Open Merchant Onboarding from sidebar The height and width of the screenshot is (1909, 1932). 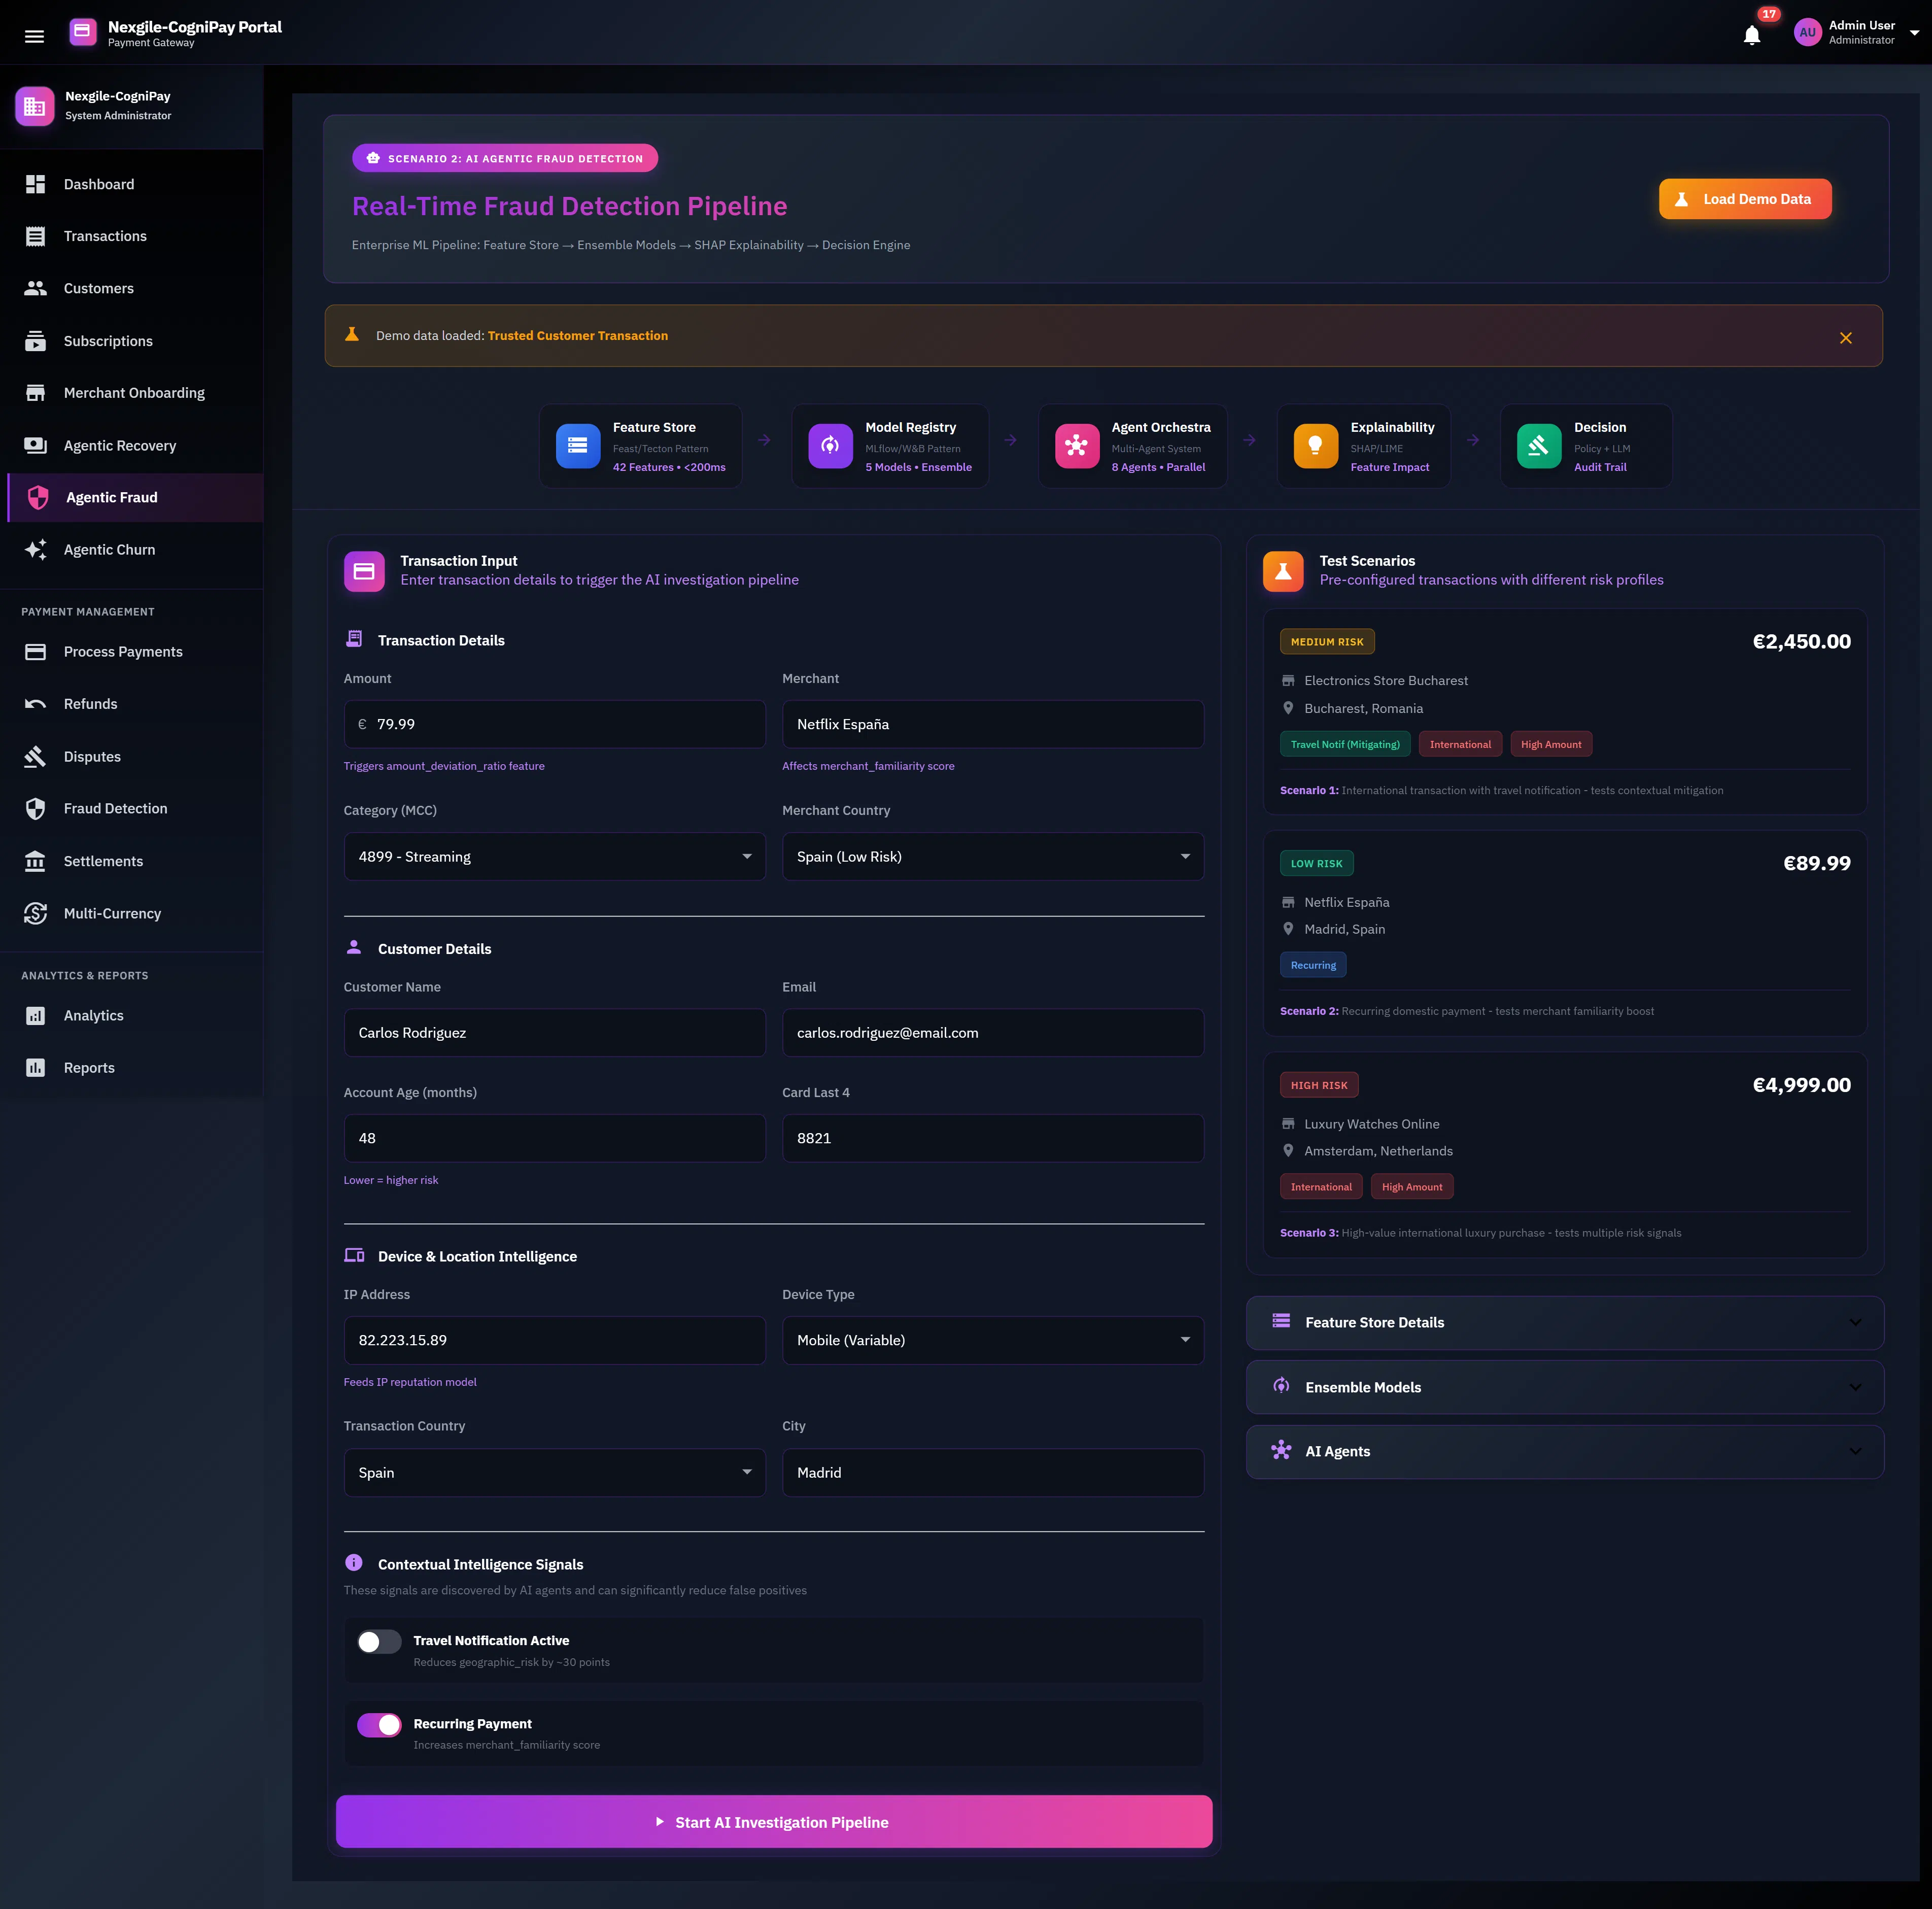tap(133, 392)
